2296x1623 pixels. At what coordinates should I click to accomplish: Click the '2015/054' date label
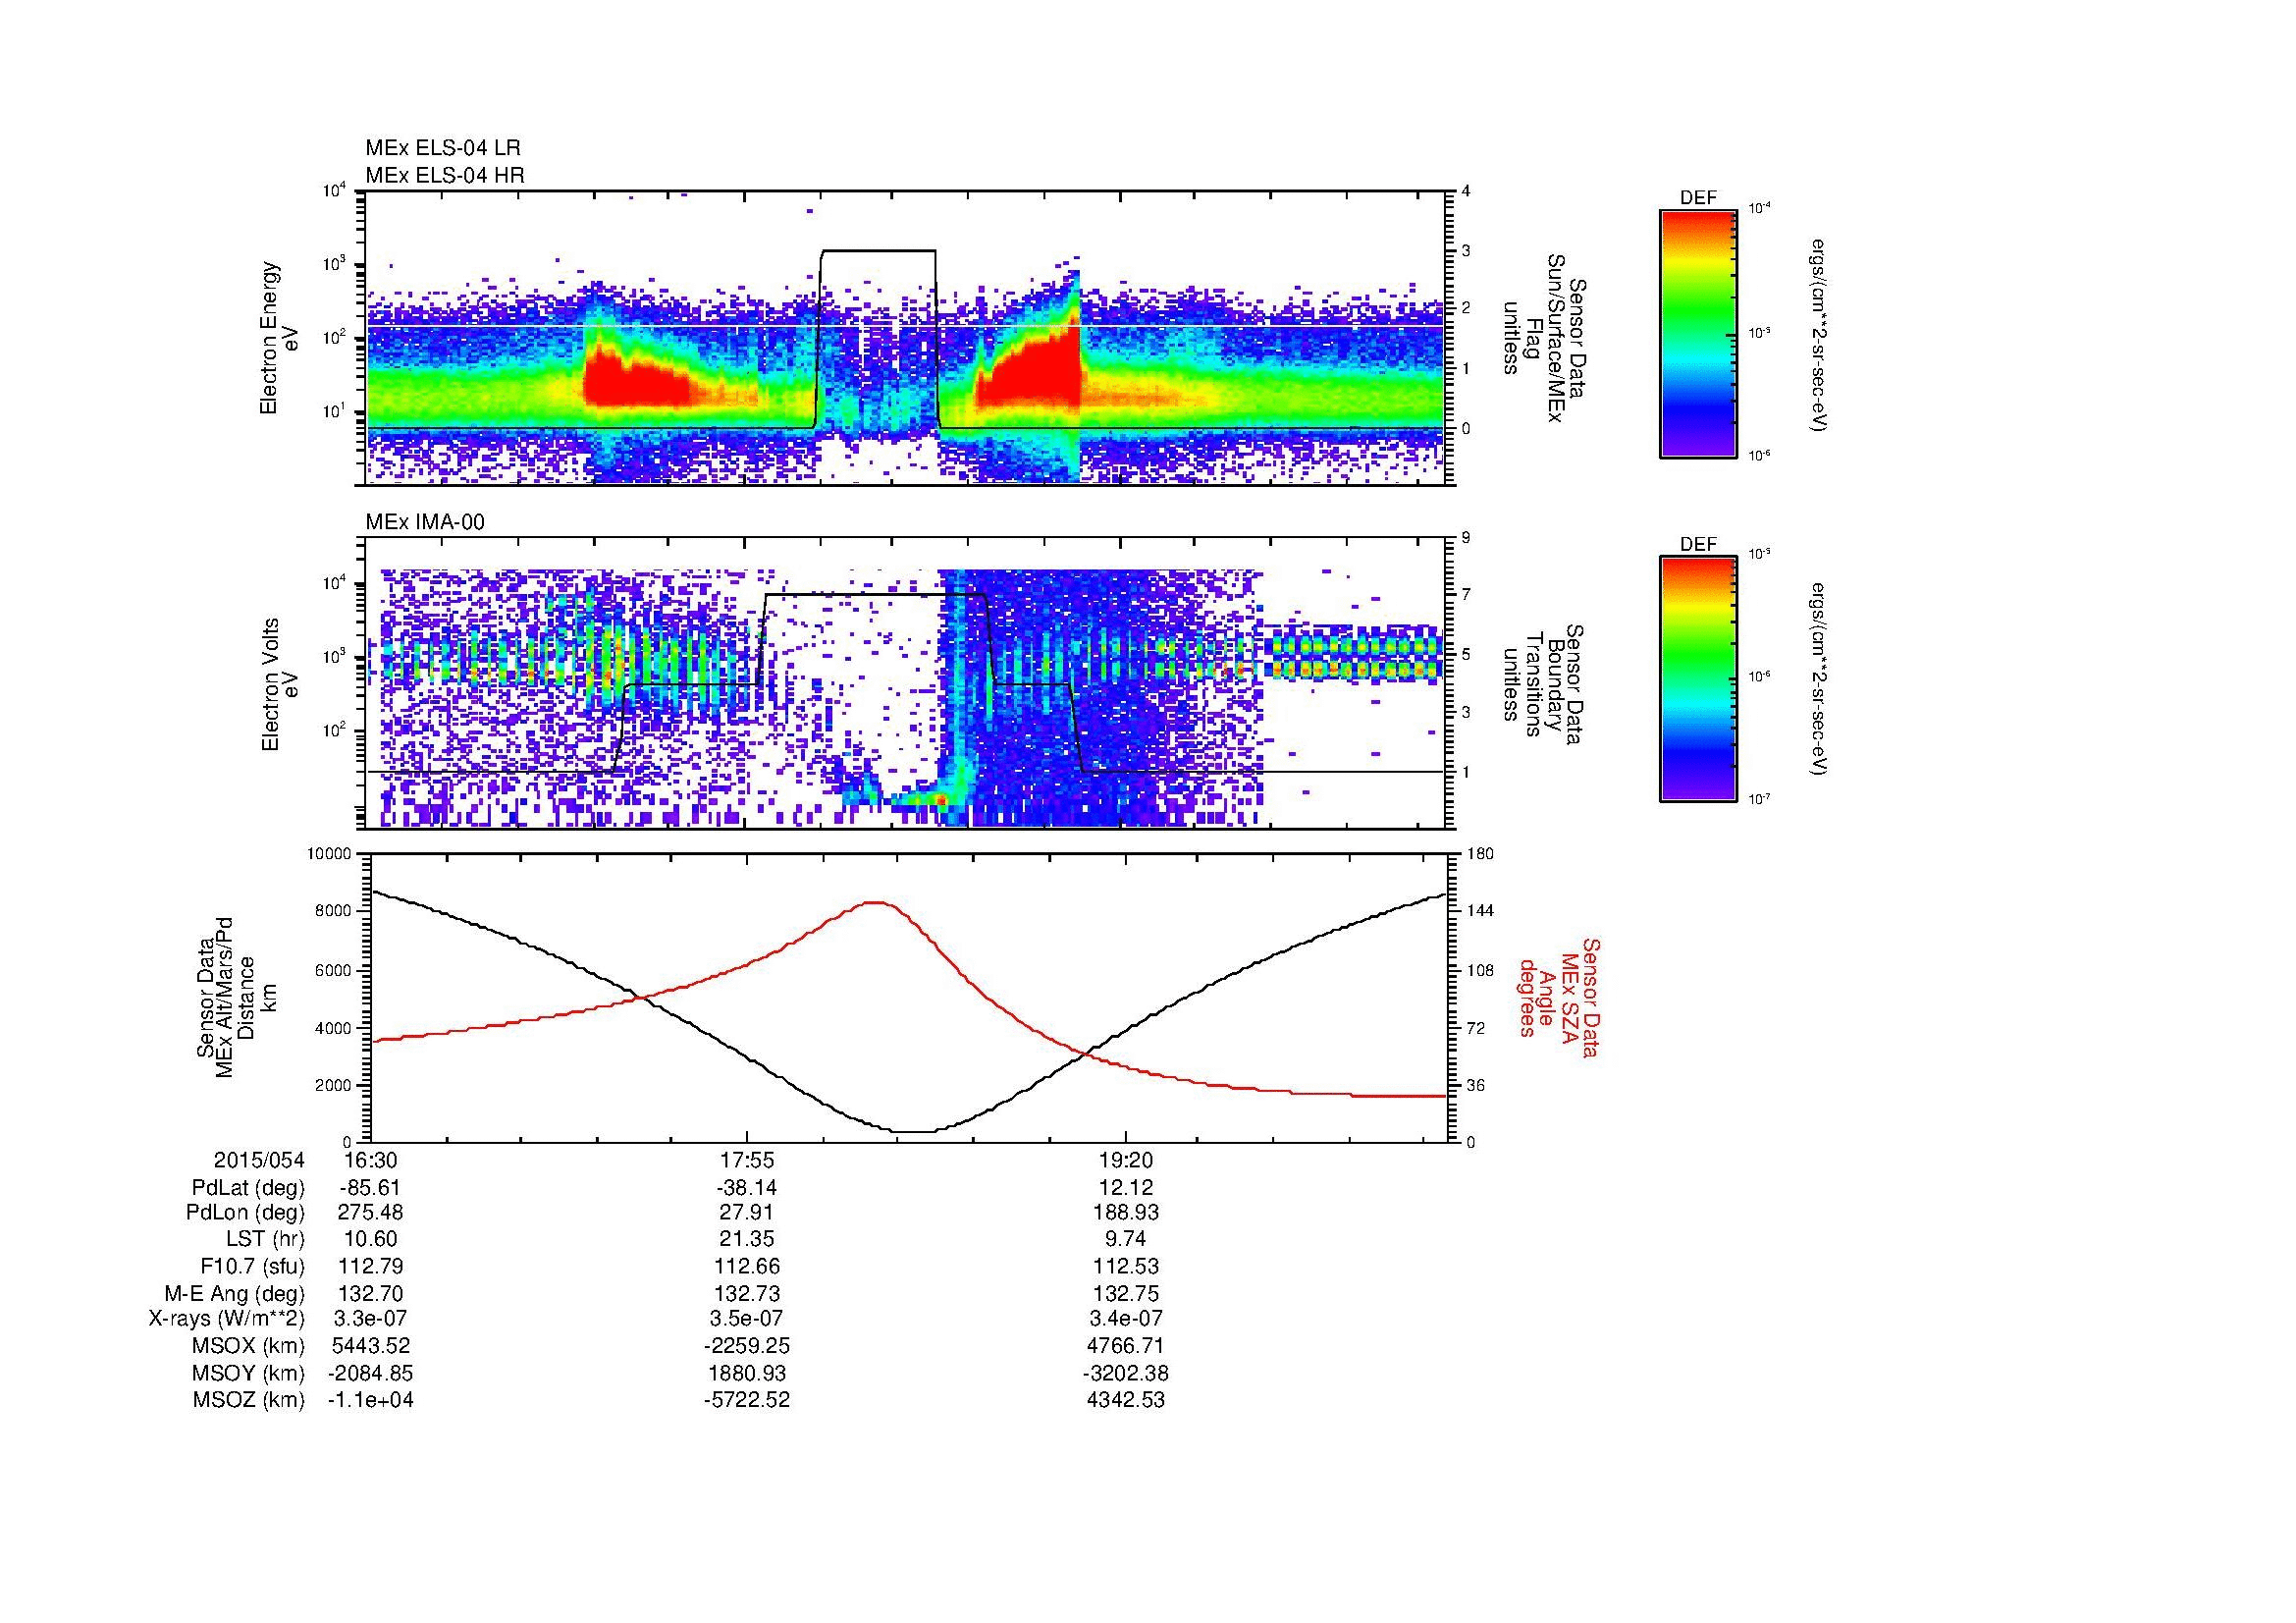(259, 1161)
